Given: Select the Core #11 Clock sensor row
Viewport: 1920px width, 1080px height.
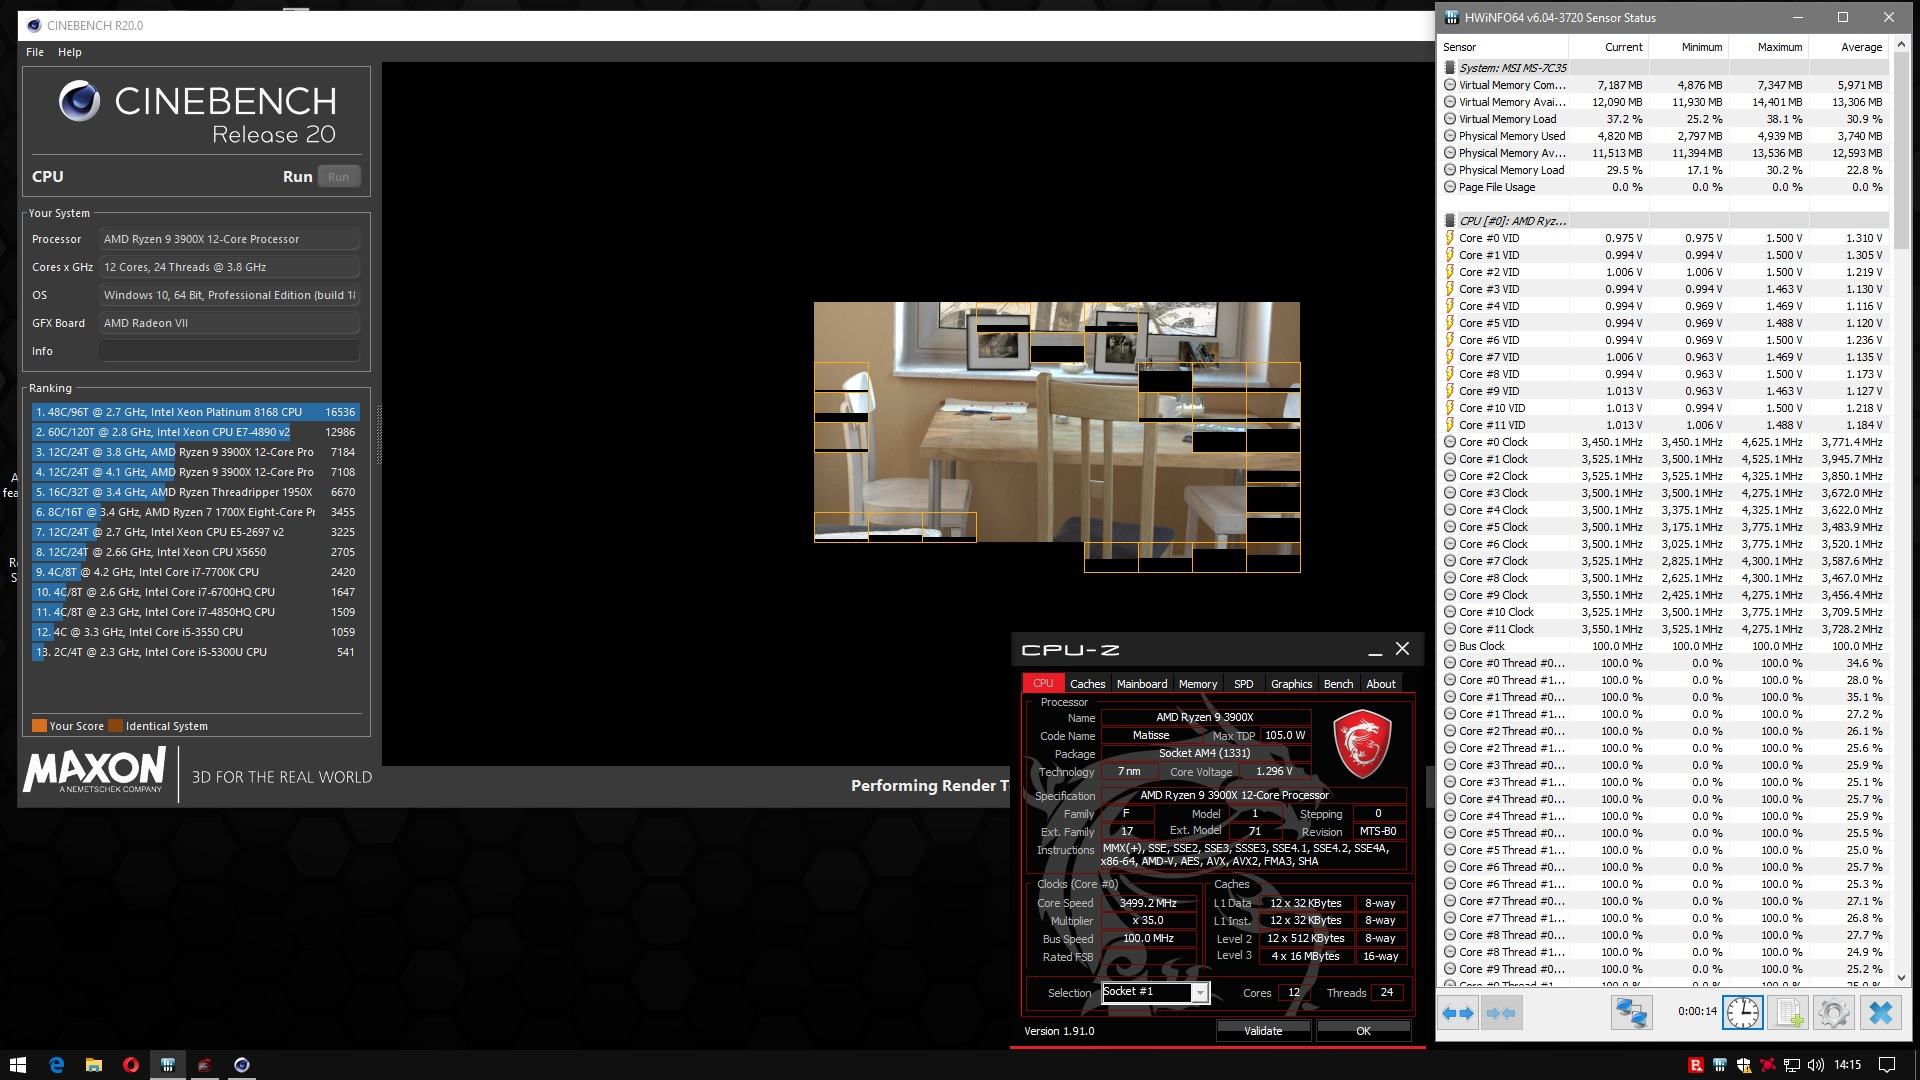Looking at the screenshot, I should [1664, 629].
